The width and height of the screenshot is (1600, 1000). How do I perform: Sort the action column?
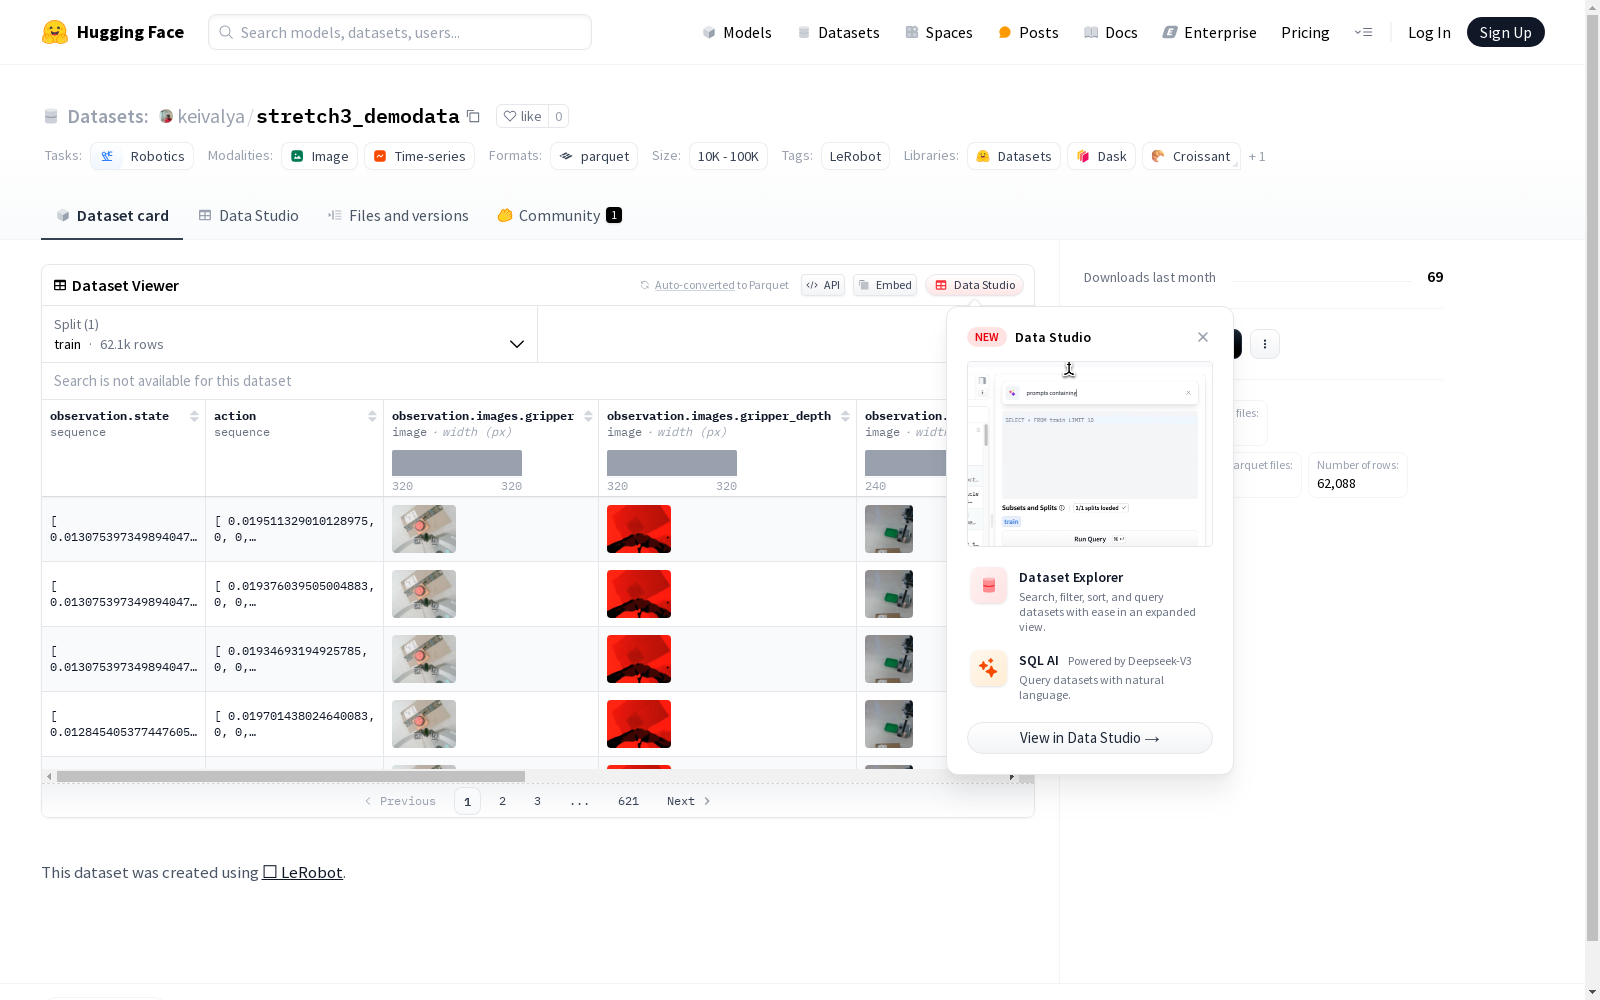(x=372, y=416)
